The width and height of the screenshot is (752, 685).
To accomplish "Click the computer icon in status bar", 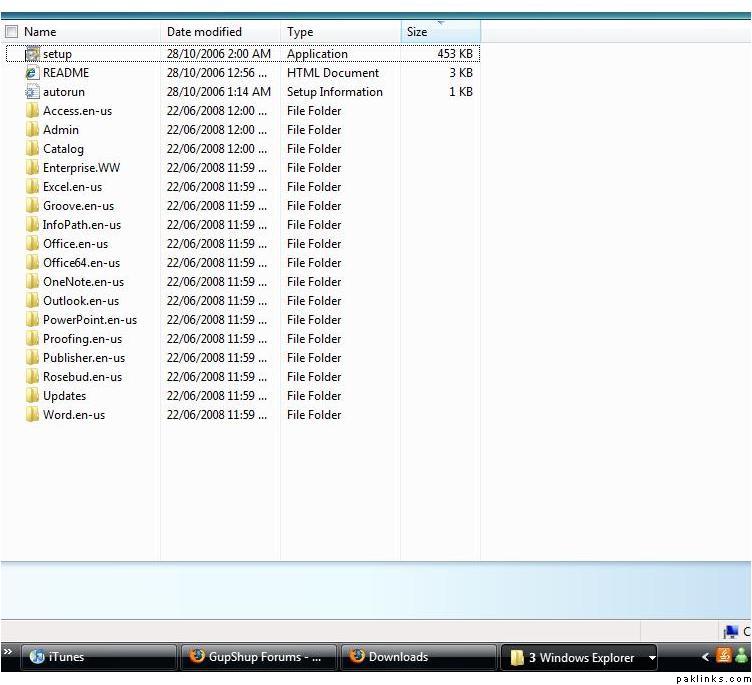I will click(x=731, y=632).
